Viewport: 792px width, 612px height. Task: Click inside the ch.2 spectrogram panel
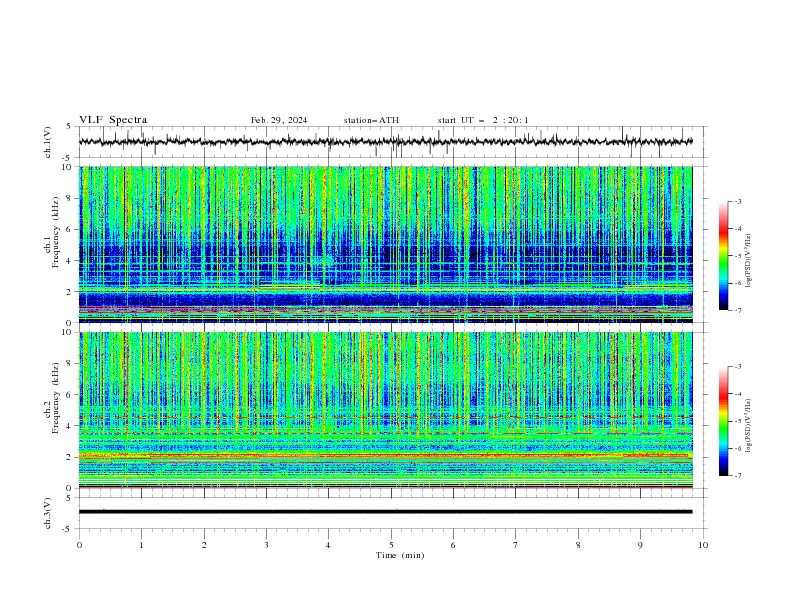(x=385, y=410)
